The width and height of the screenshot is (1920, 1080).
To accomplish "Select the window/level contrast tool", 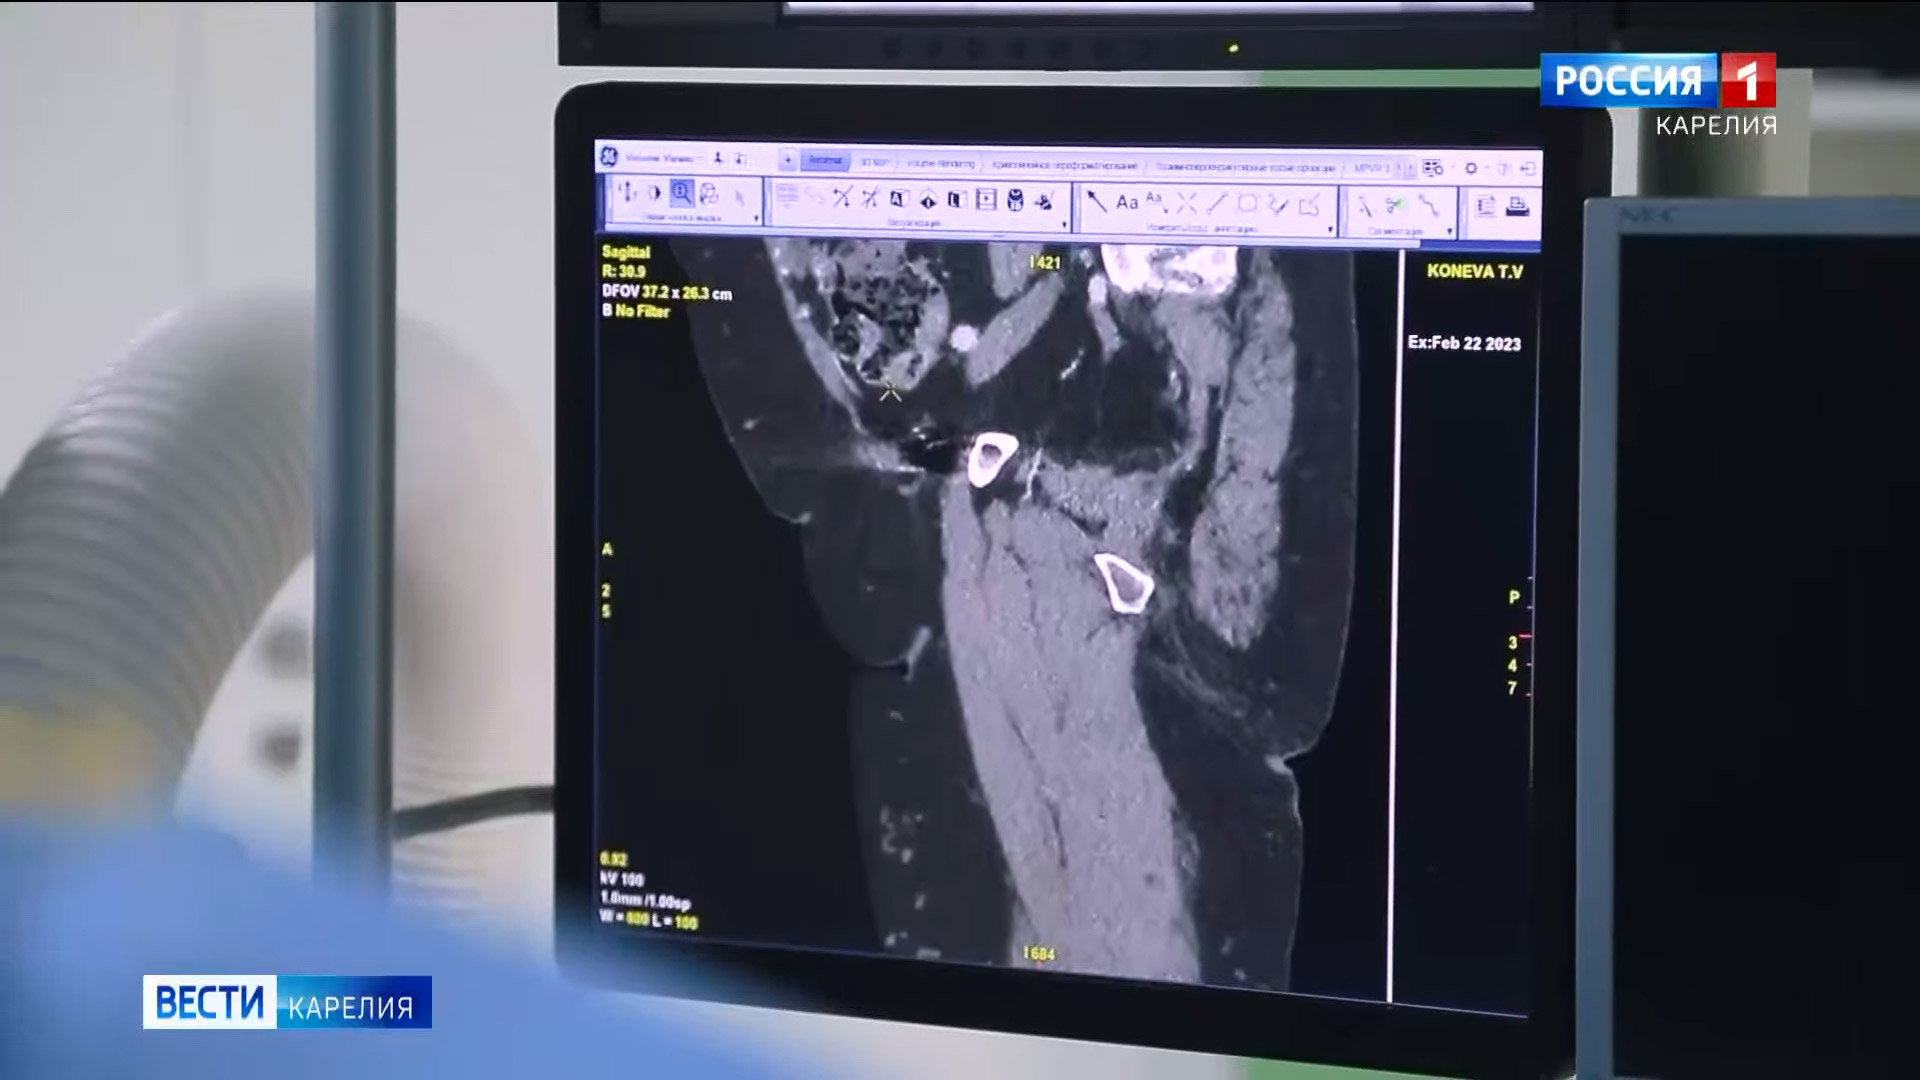I will 654,193.
